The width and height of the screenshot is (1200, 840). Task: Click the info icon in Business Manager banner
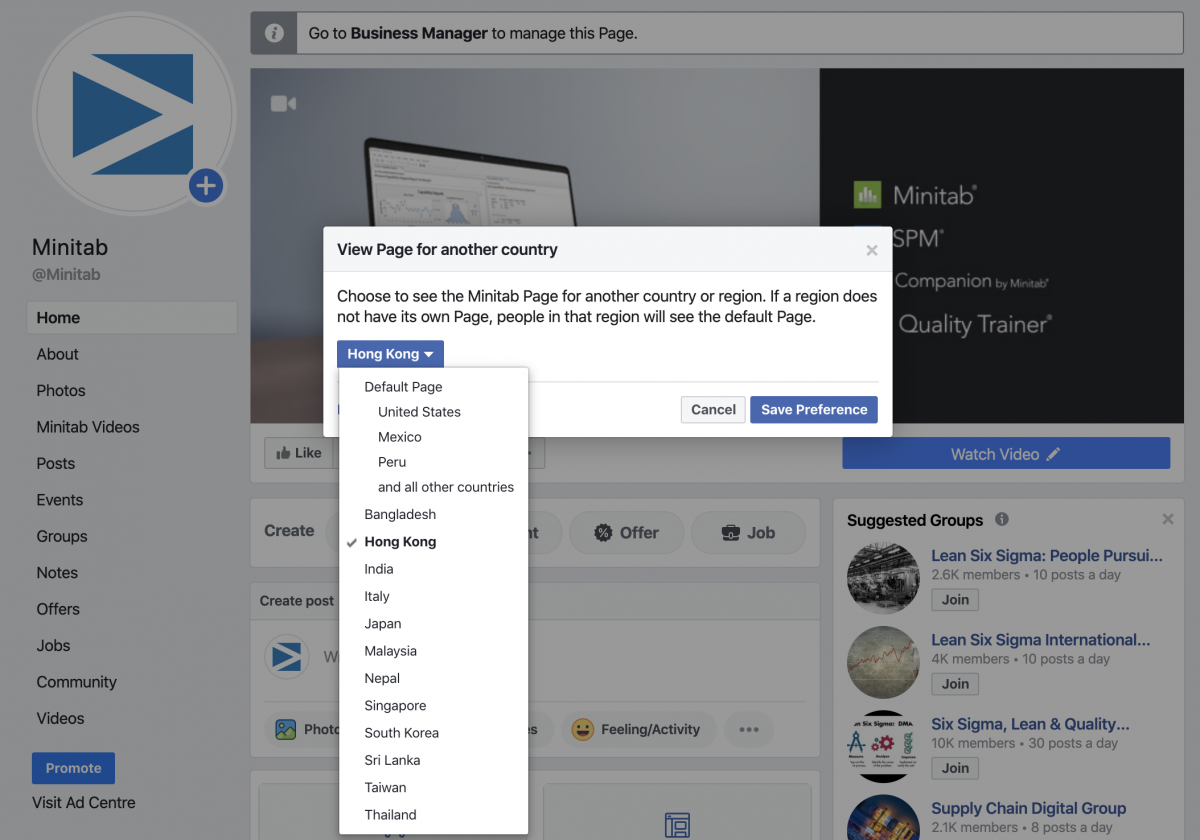pos(274,33)
